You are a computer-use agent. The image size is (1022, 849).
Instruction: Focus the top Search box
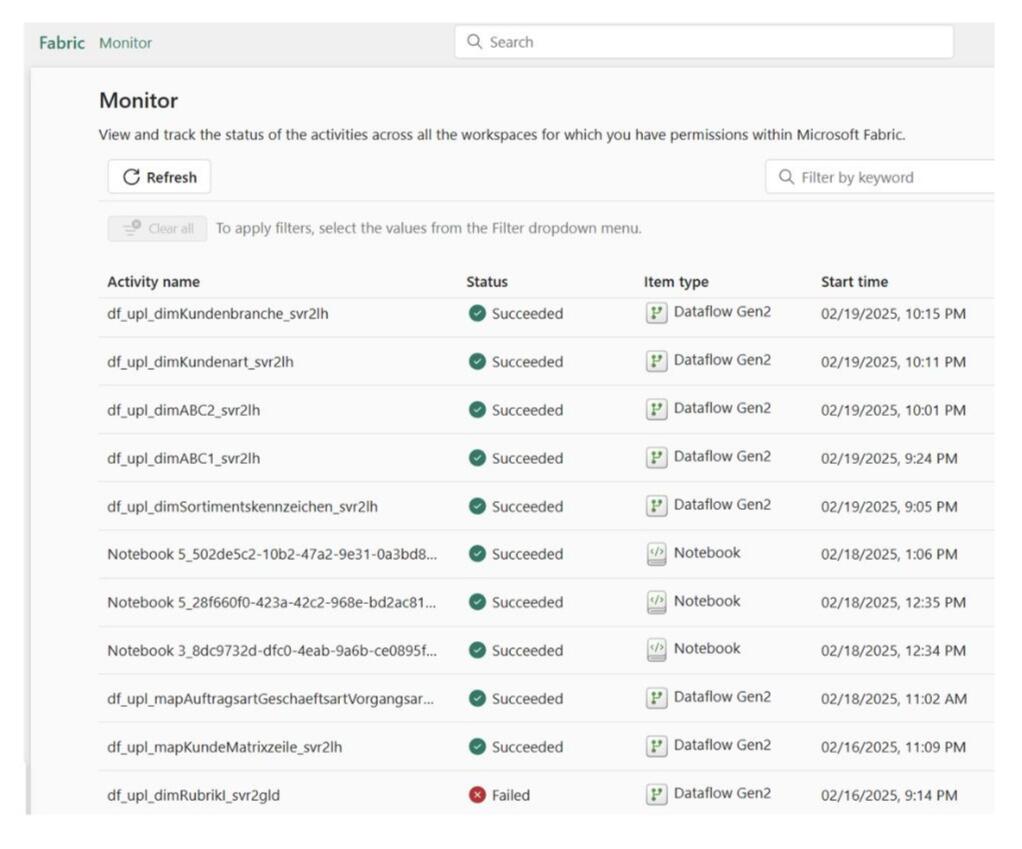coord(704,42)
